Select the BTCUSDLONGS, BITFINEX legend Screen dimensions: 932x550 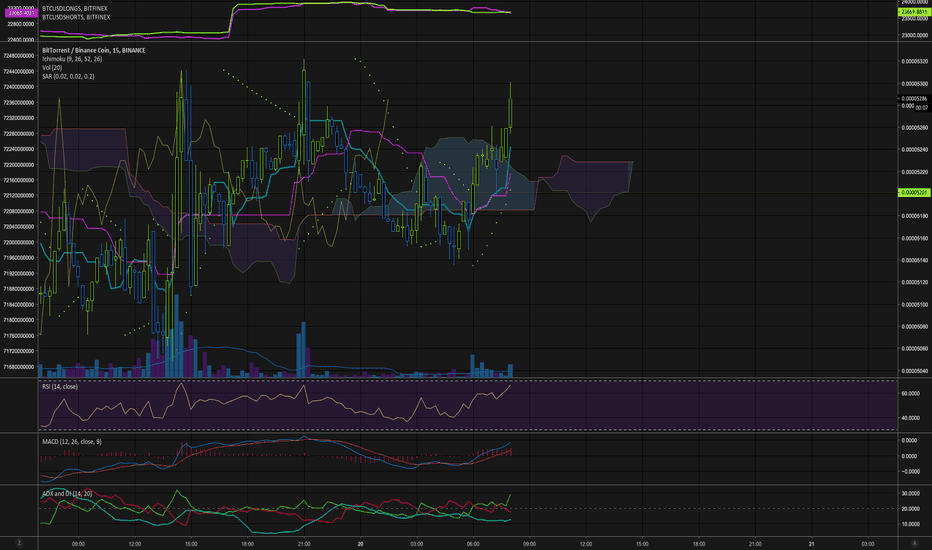click(75, 9)
